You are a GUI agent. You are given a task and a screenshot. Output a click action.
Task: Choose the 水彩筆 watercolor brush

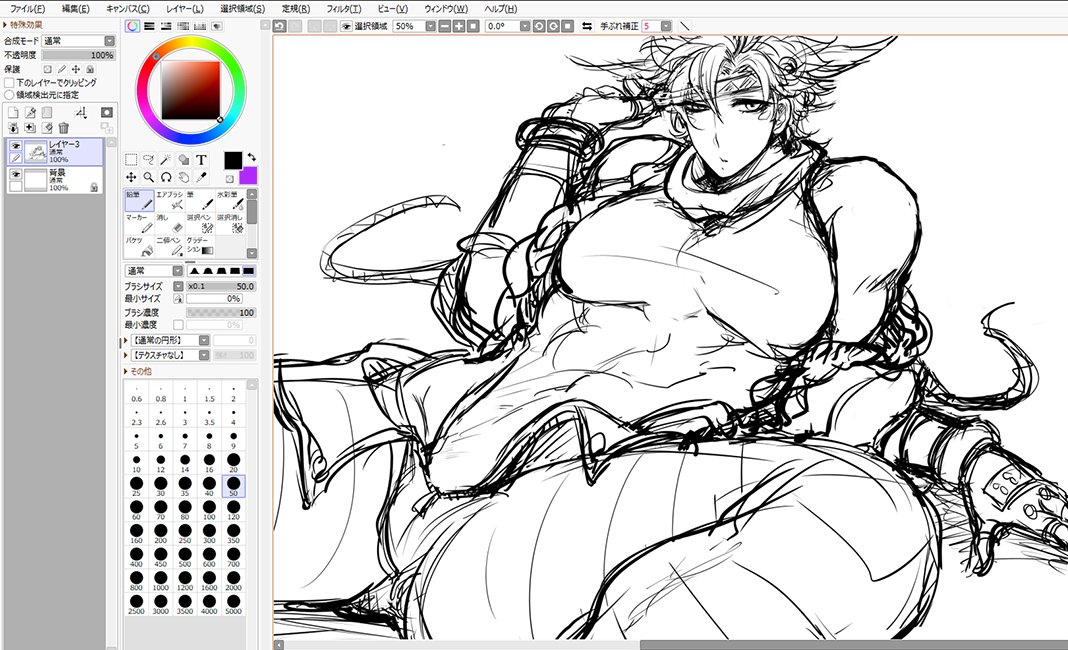[x=230, y=200]
